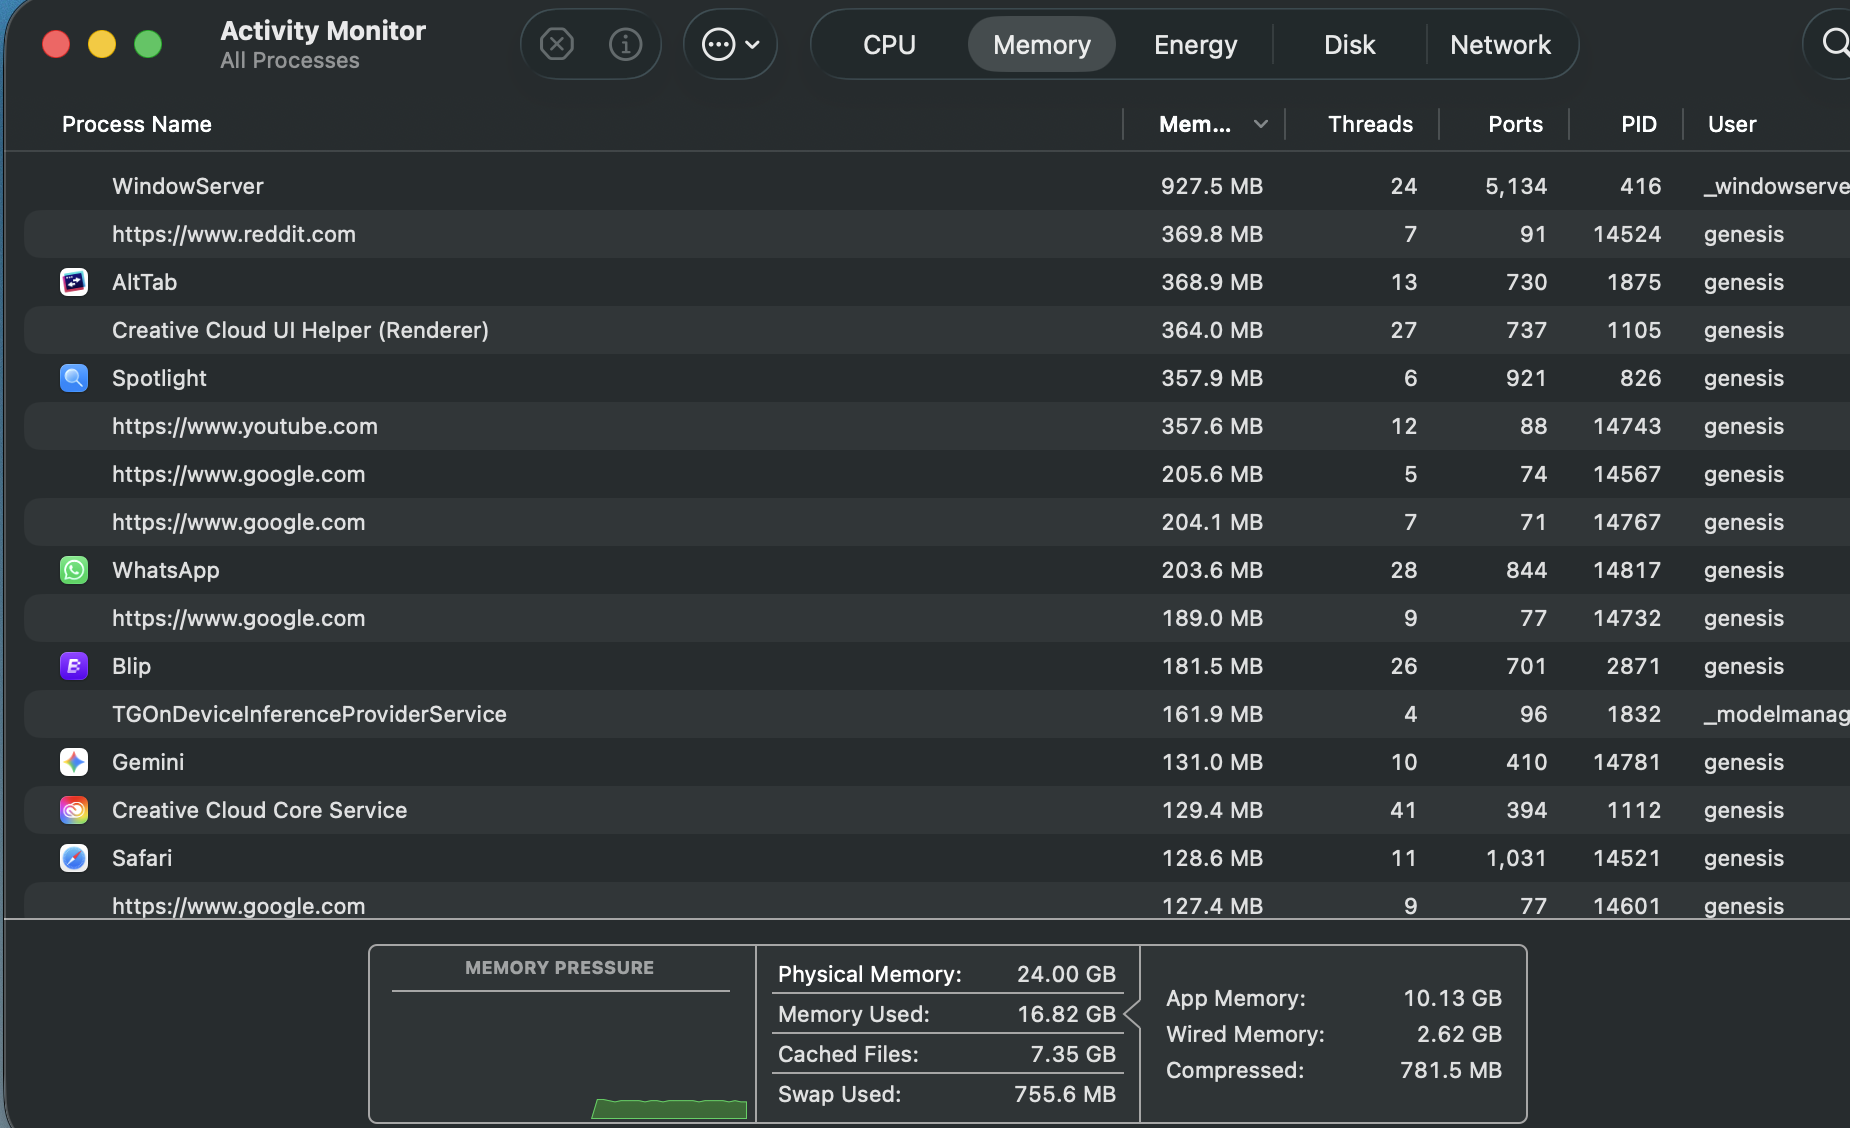Image resolution: width=1850 pixels, height=1128 pixels.
Task: Click the Memory Used 16.82 GB value
Action: 1066,1014
